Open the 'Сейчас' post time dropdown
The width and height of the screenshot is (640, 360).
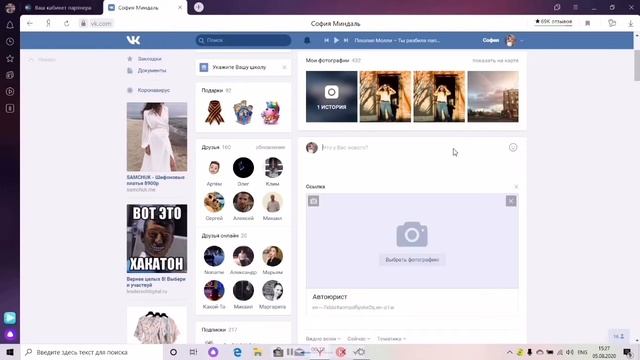coord(359,339)
